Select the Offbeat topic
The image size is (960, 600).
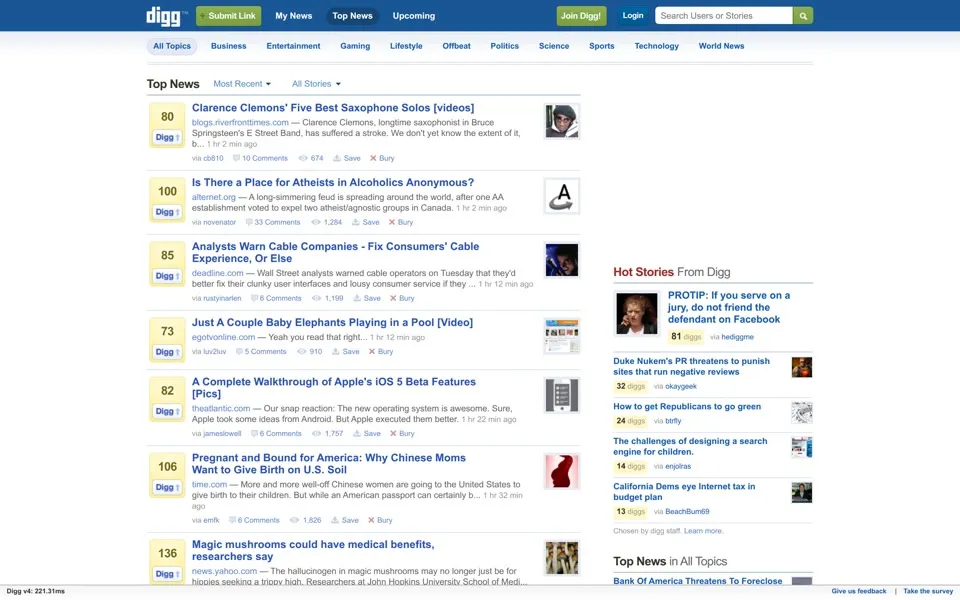[x=456, y=46]
